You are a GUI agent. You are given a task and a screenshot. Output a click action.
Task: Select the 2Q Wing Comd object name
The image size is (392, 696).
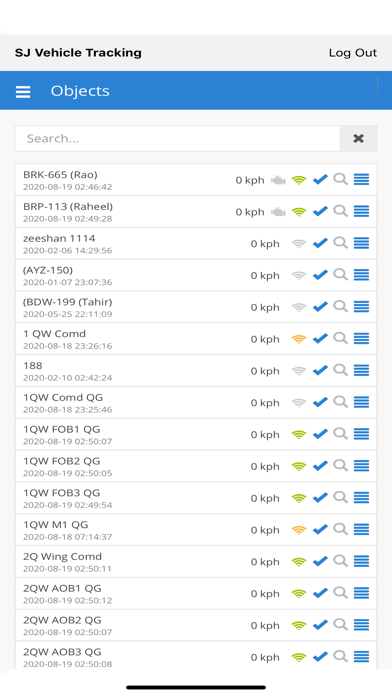tap(63, 557)
